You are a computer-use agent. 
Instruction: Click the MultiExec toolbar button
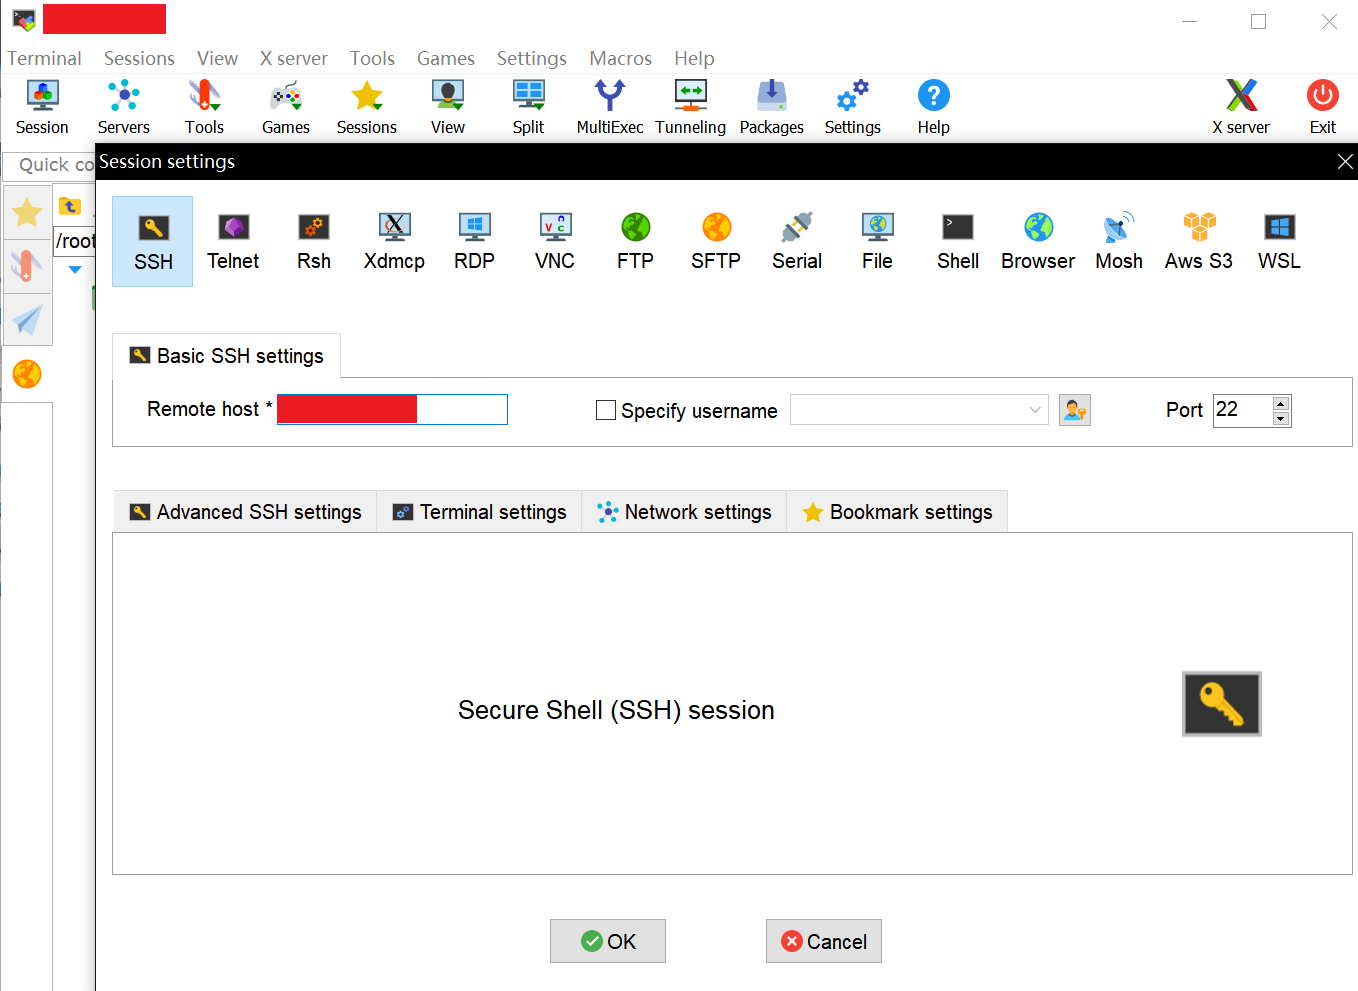coord(609,107)
